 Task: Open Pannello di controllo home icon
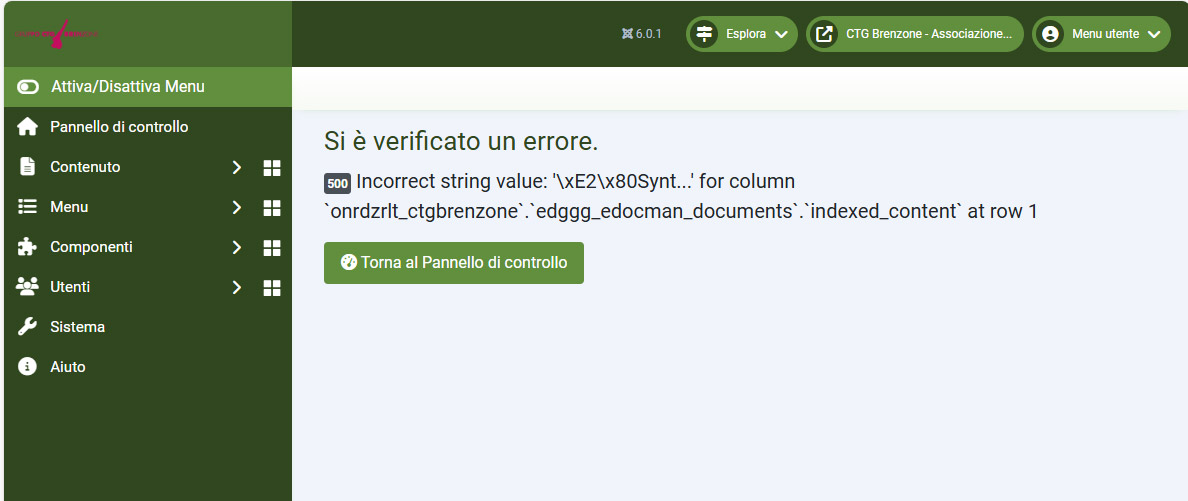28,127
